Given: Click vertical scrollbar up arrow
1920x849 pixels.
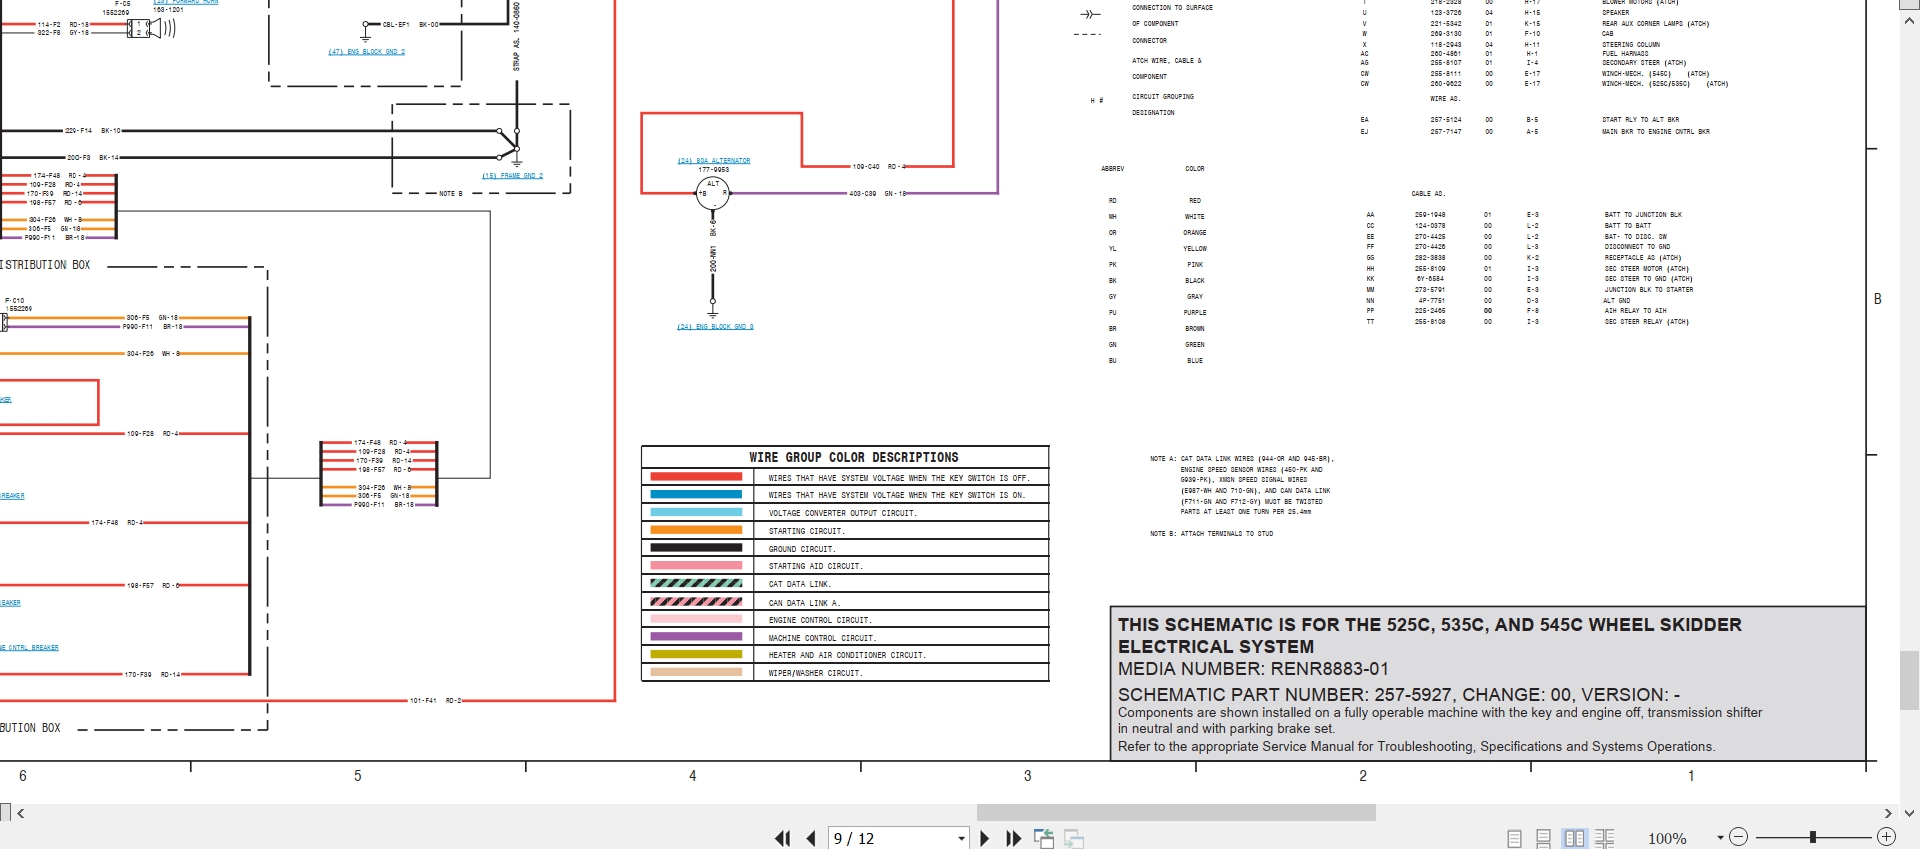Looking at the screenshot, I should [x=1909, y=20].
